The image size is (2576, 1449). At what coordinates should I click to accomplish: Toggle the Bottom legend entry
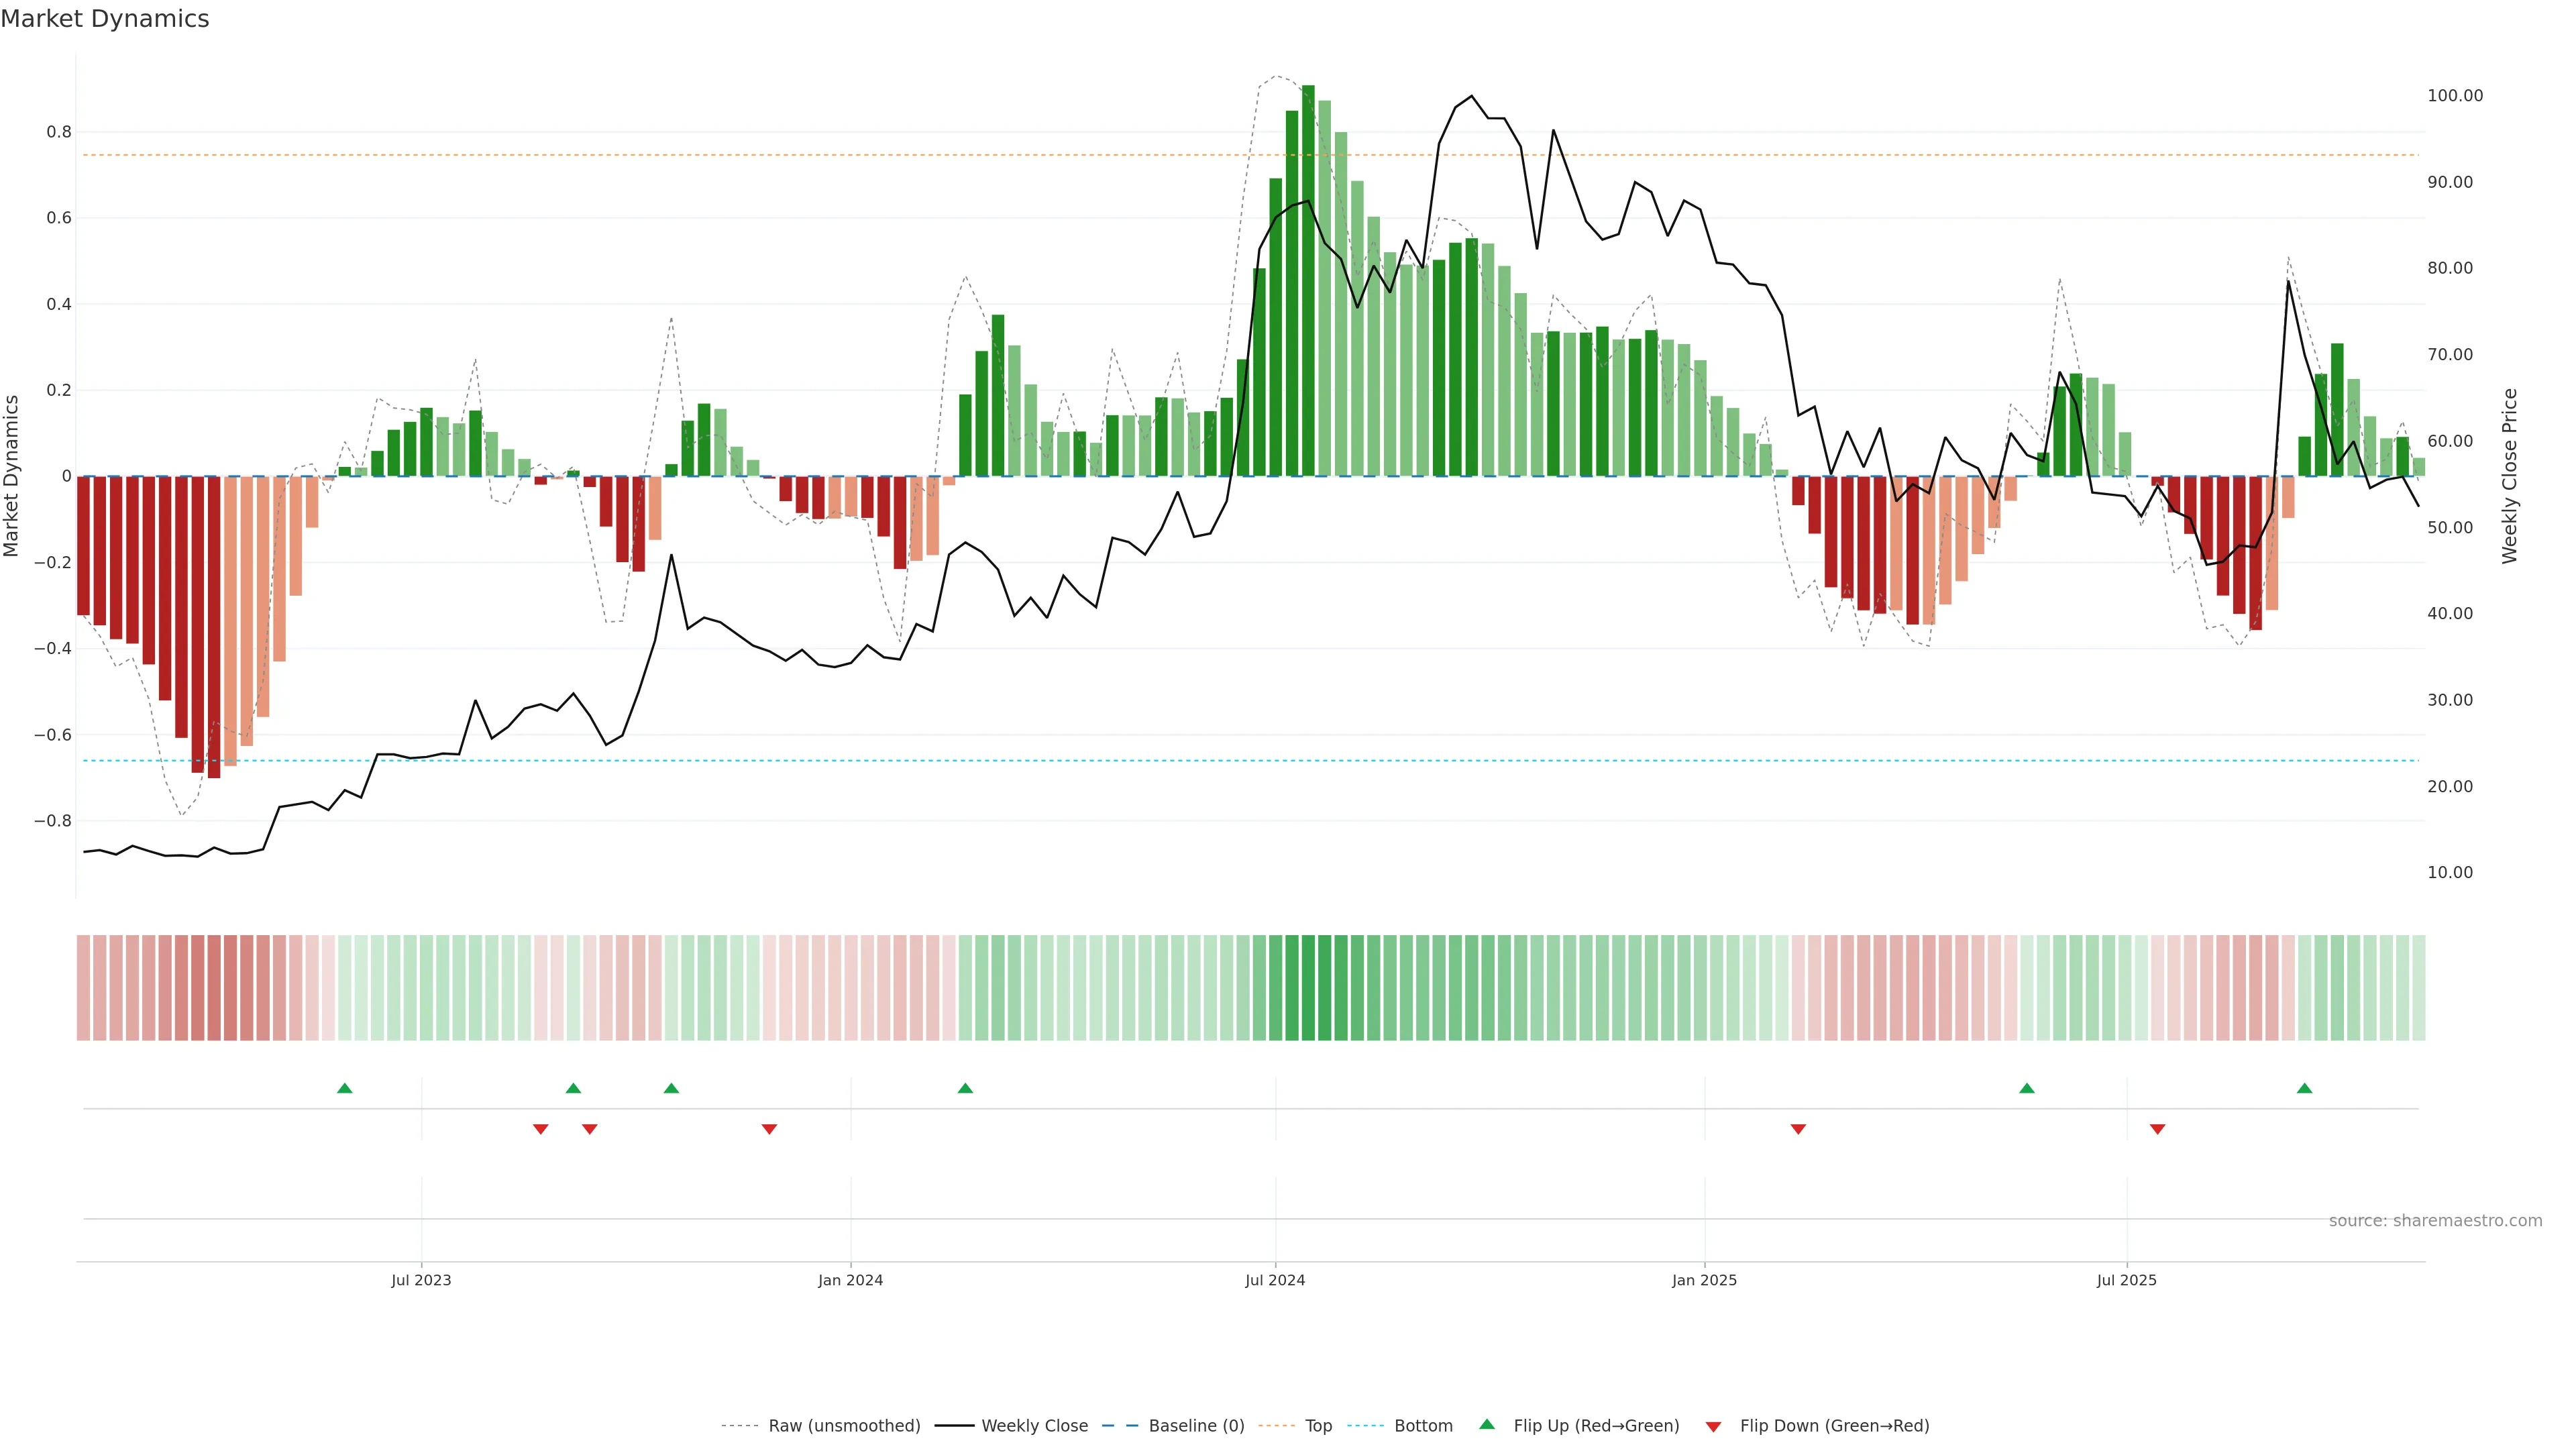[1423, 1426]
